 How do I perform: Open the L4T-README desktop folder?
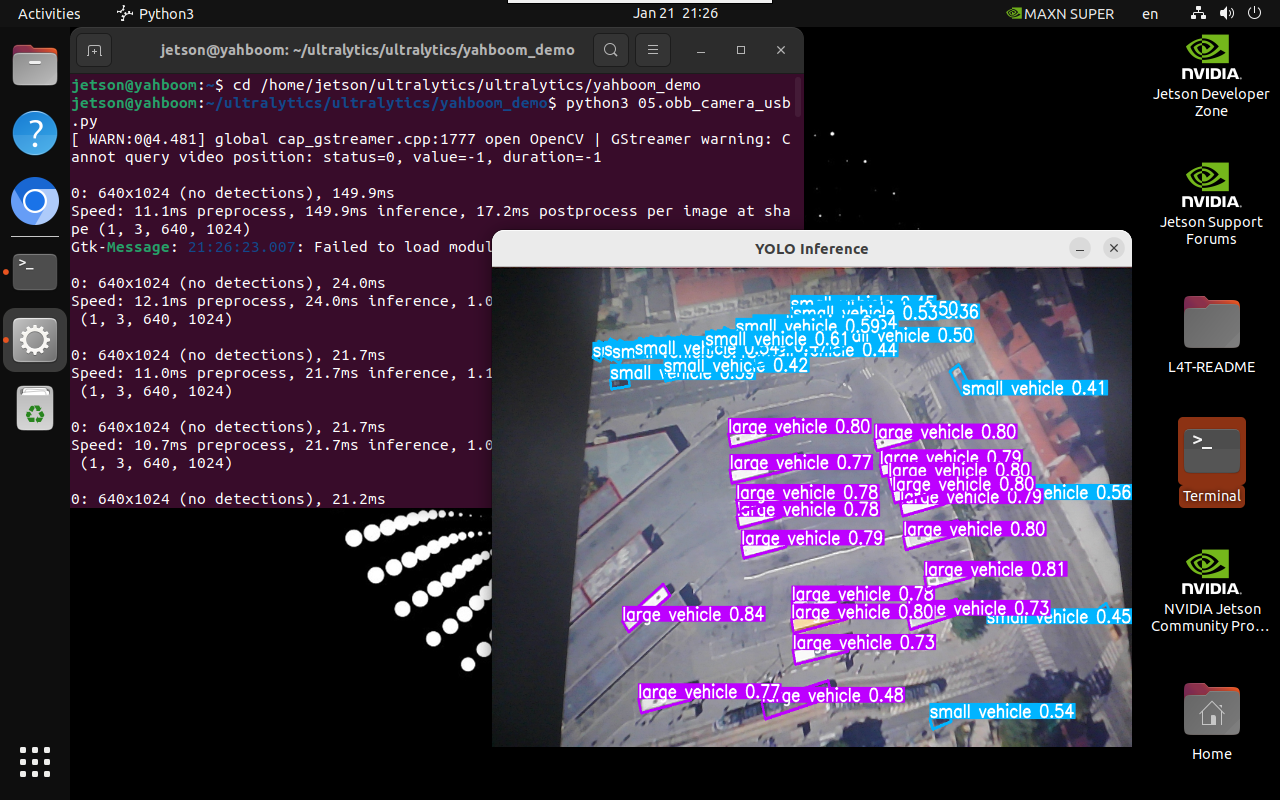[1211, 335]
